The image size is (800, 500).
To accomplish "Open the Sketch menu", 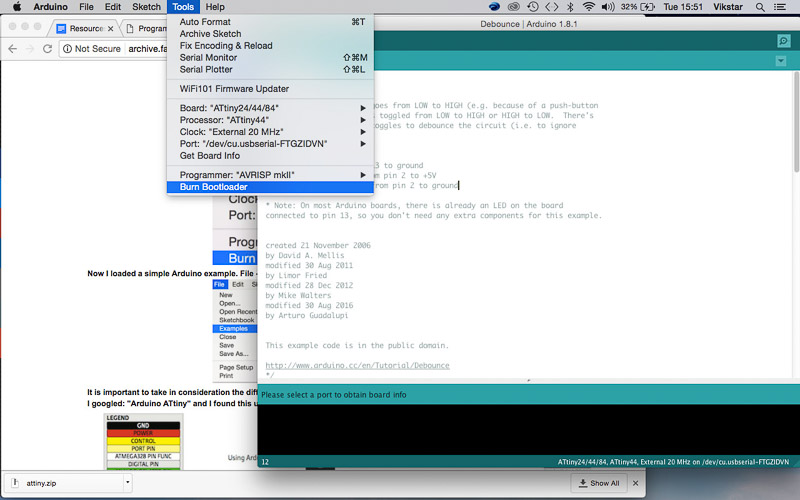I will [146, 7].
